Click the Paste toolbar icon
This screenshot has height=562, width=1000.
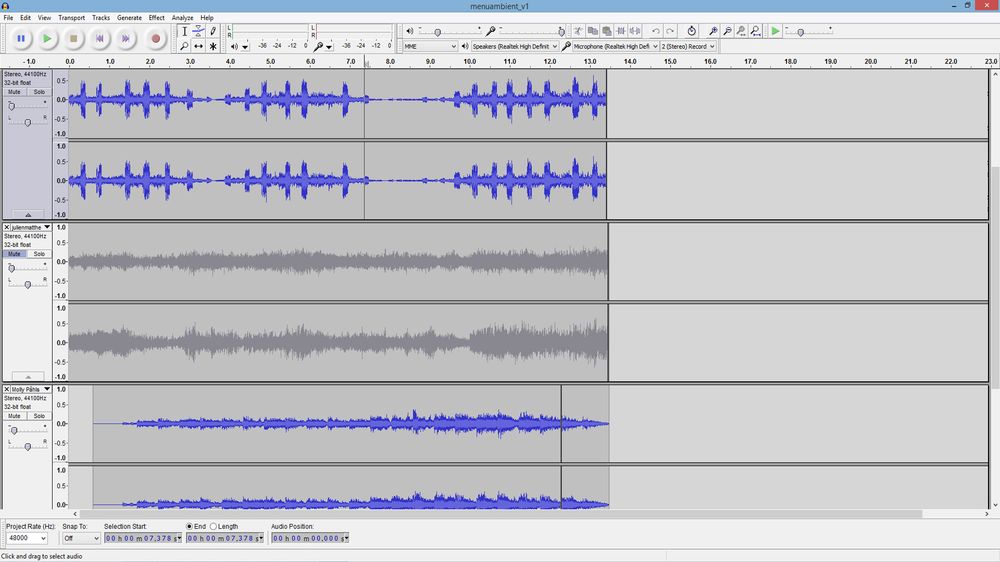point(607,31)
